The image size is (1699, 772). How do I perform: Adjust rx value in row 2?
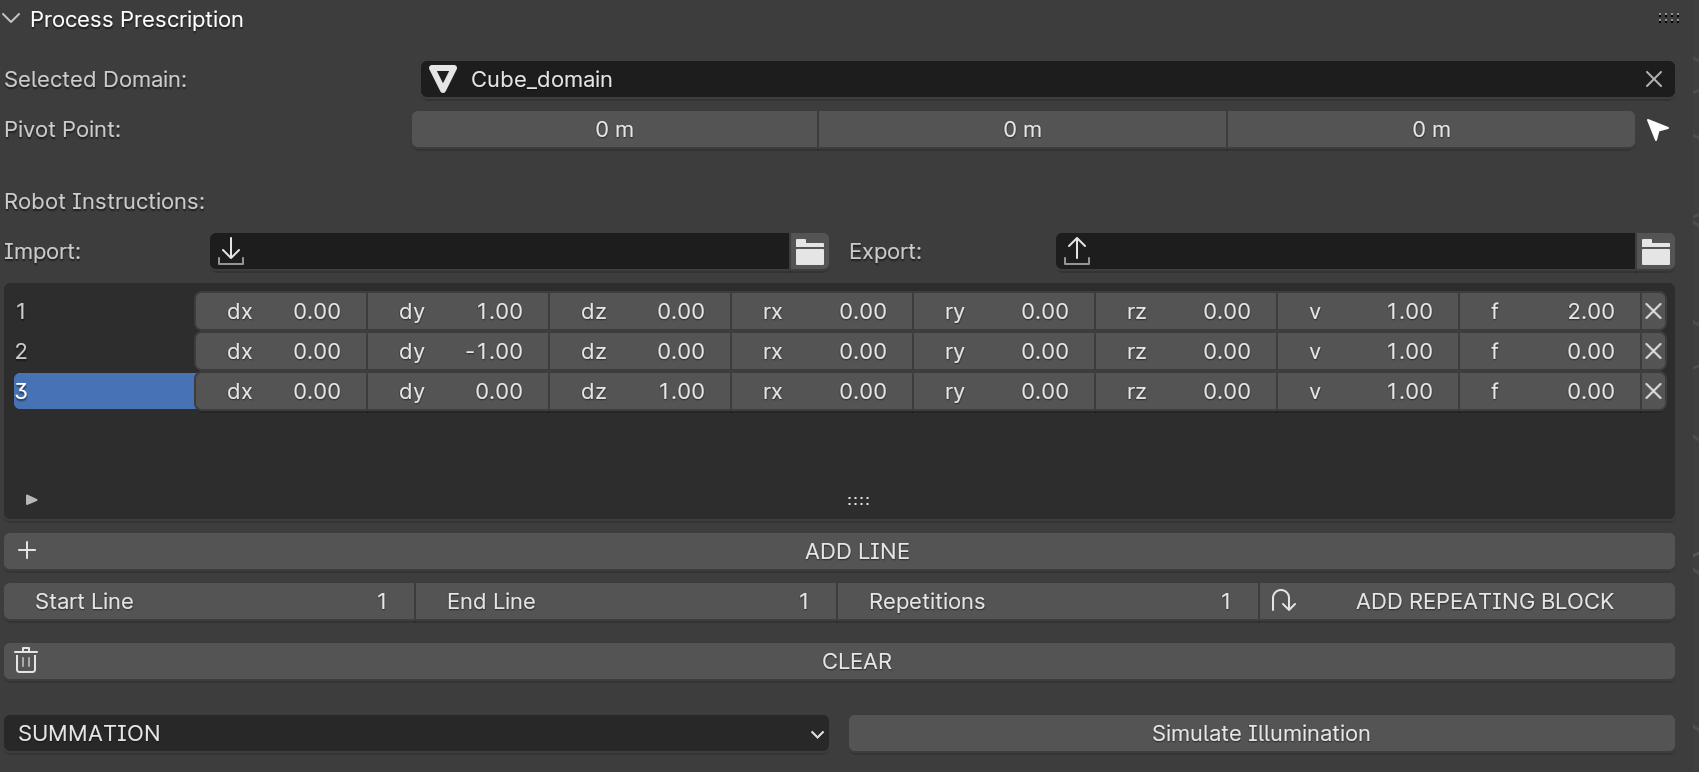click(822, 351)
